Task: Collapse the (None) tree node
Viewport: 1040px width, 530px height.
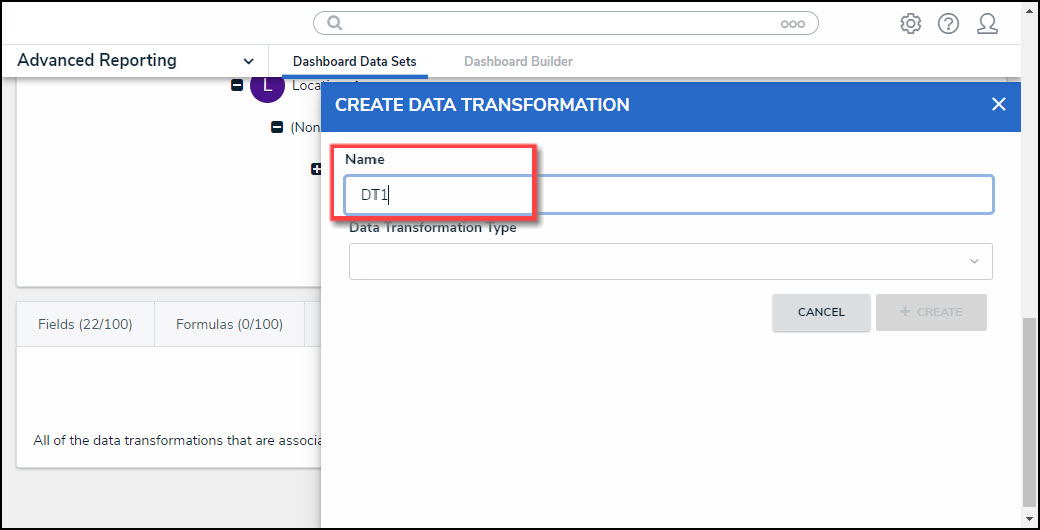Action: point(277,128)
